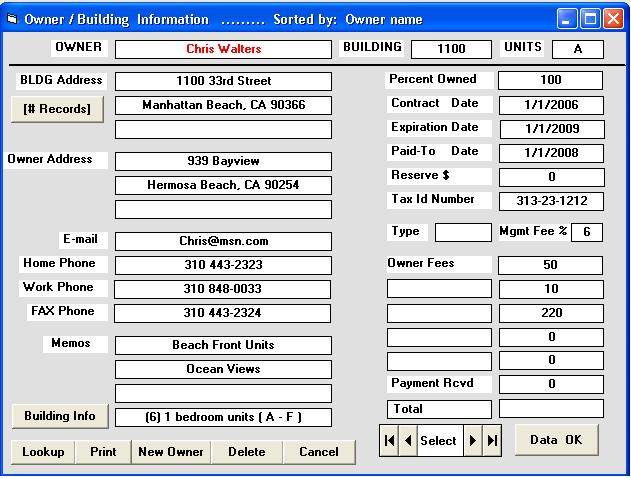Screen dimensions: 631x478
Task: Go to previous record arrow
Action: click(407, 441)
